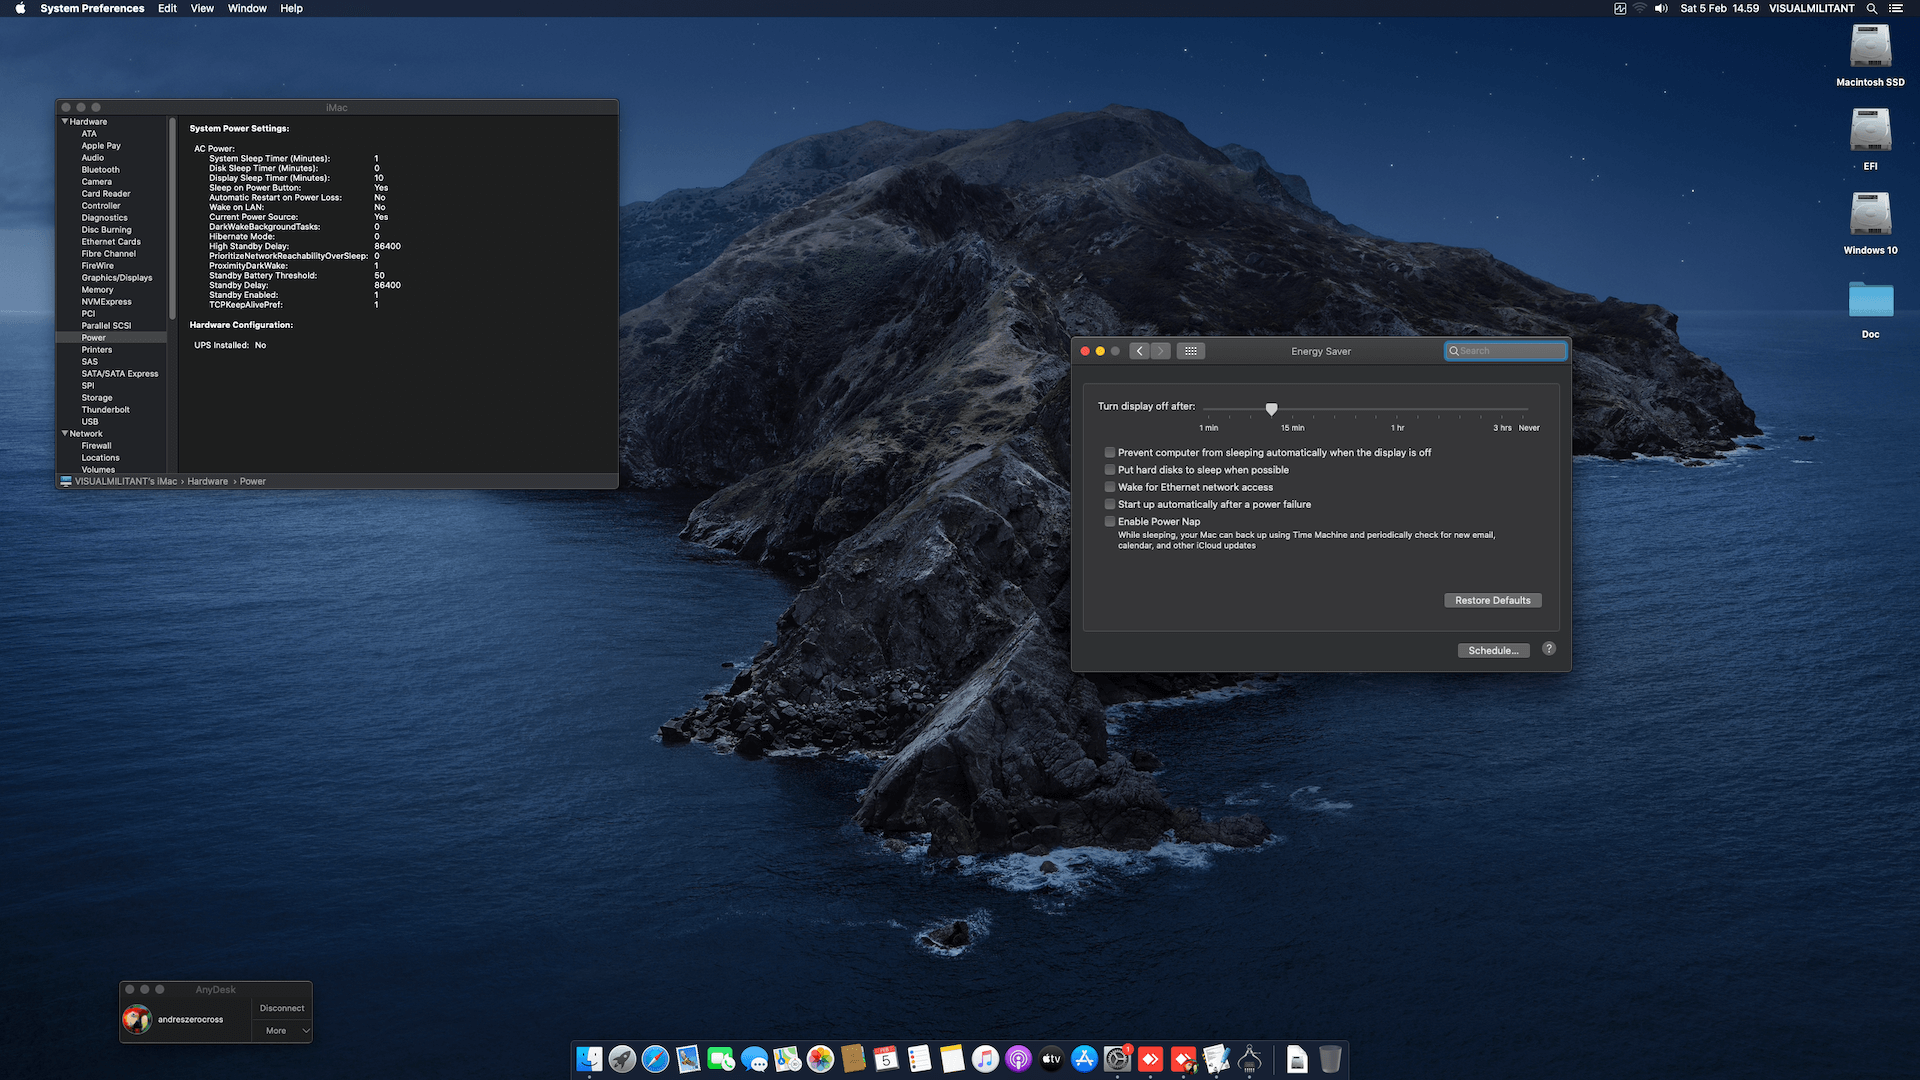Launch Launchpad rocket icon in dock
The height and width of the screenshot is (1080, 1920).
coord(622,1059)
